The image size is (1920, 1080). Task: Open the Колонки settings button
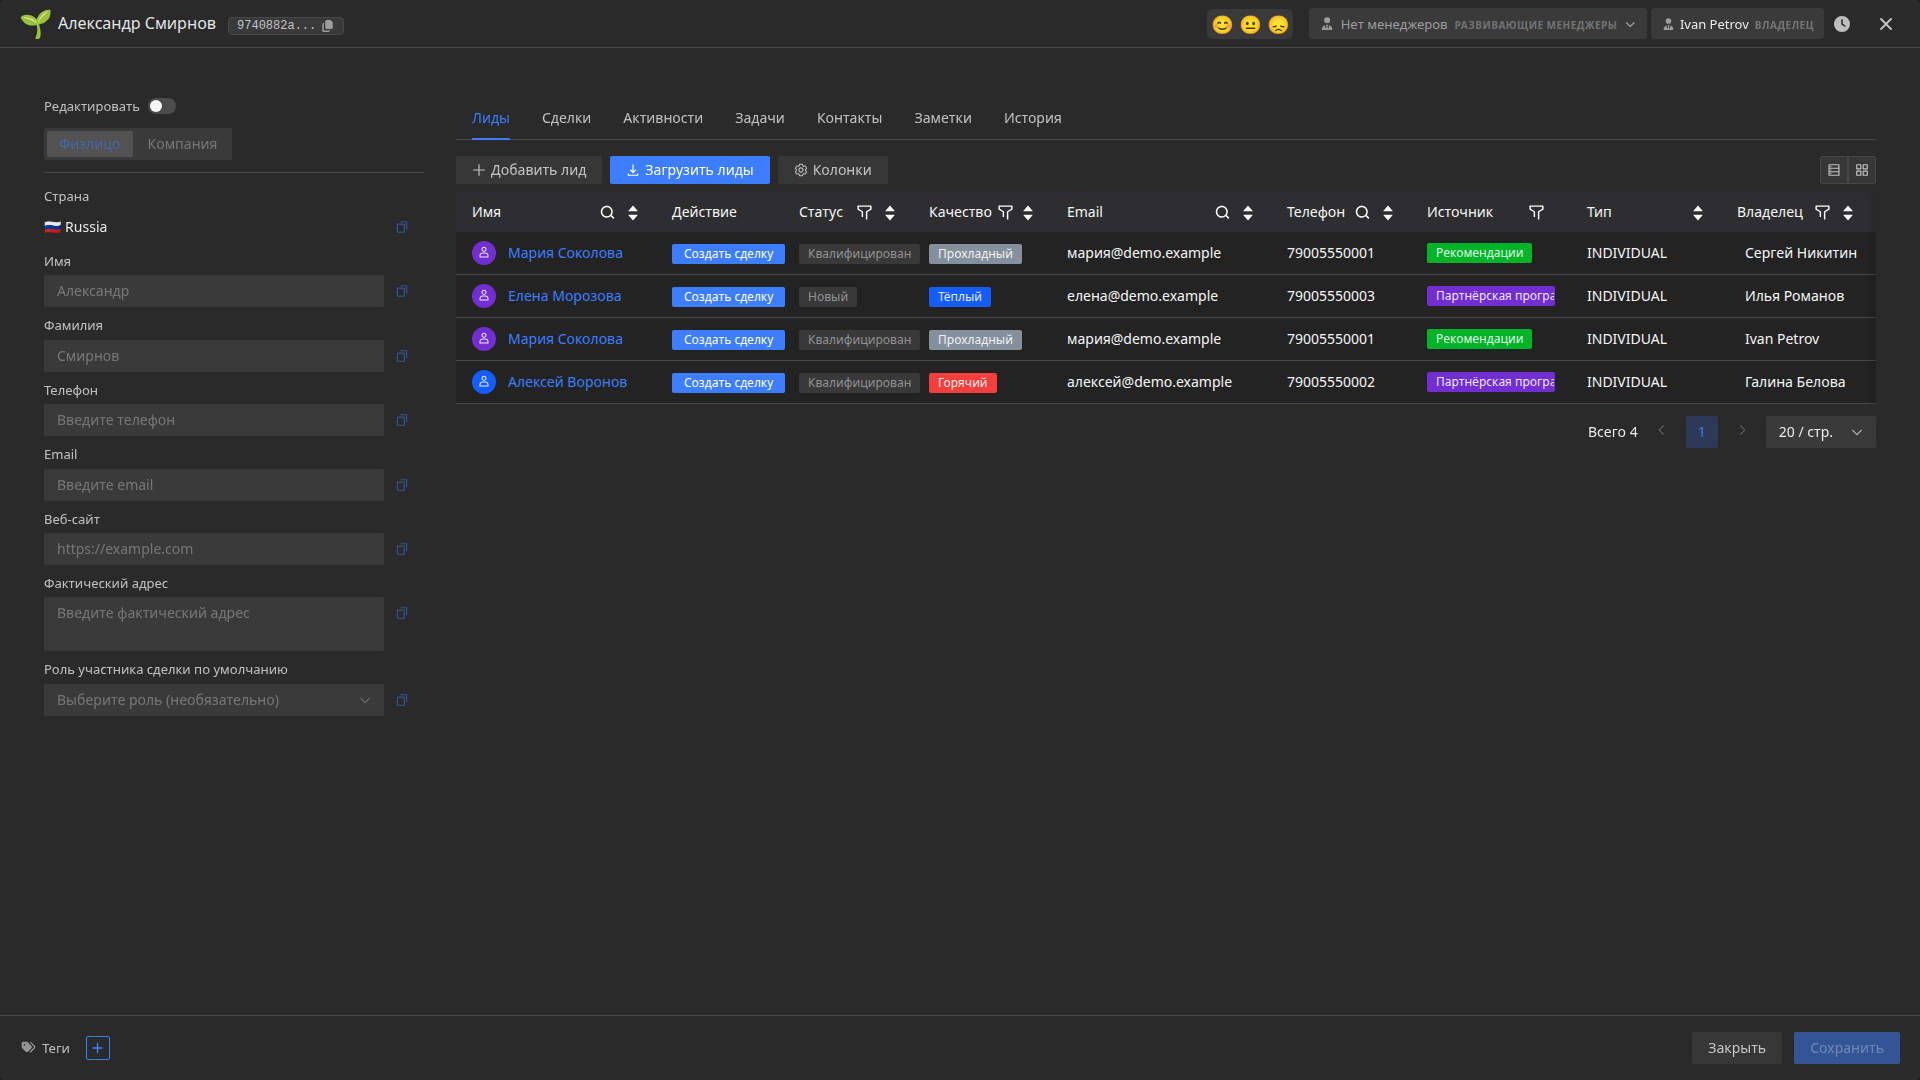tap(833, 170)
